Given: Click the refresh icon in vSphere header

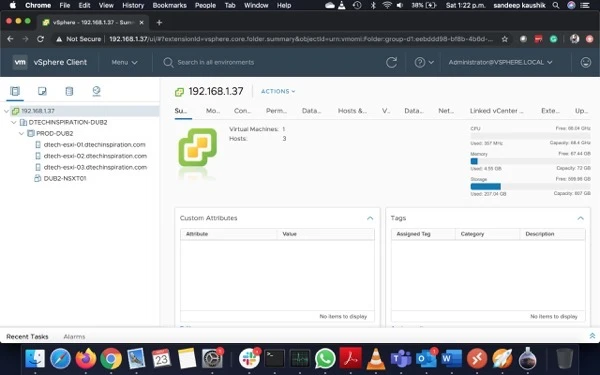Looking at the screenshot, I should coord(391,62).
